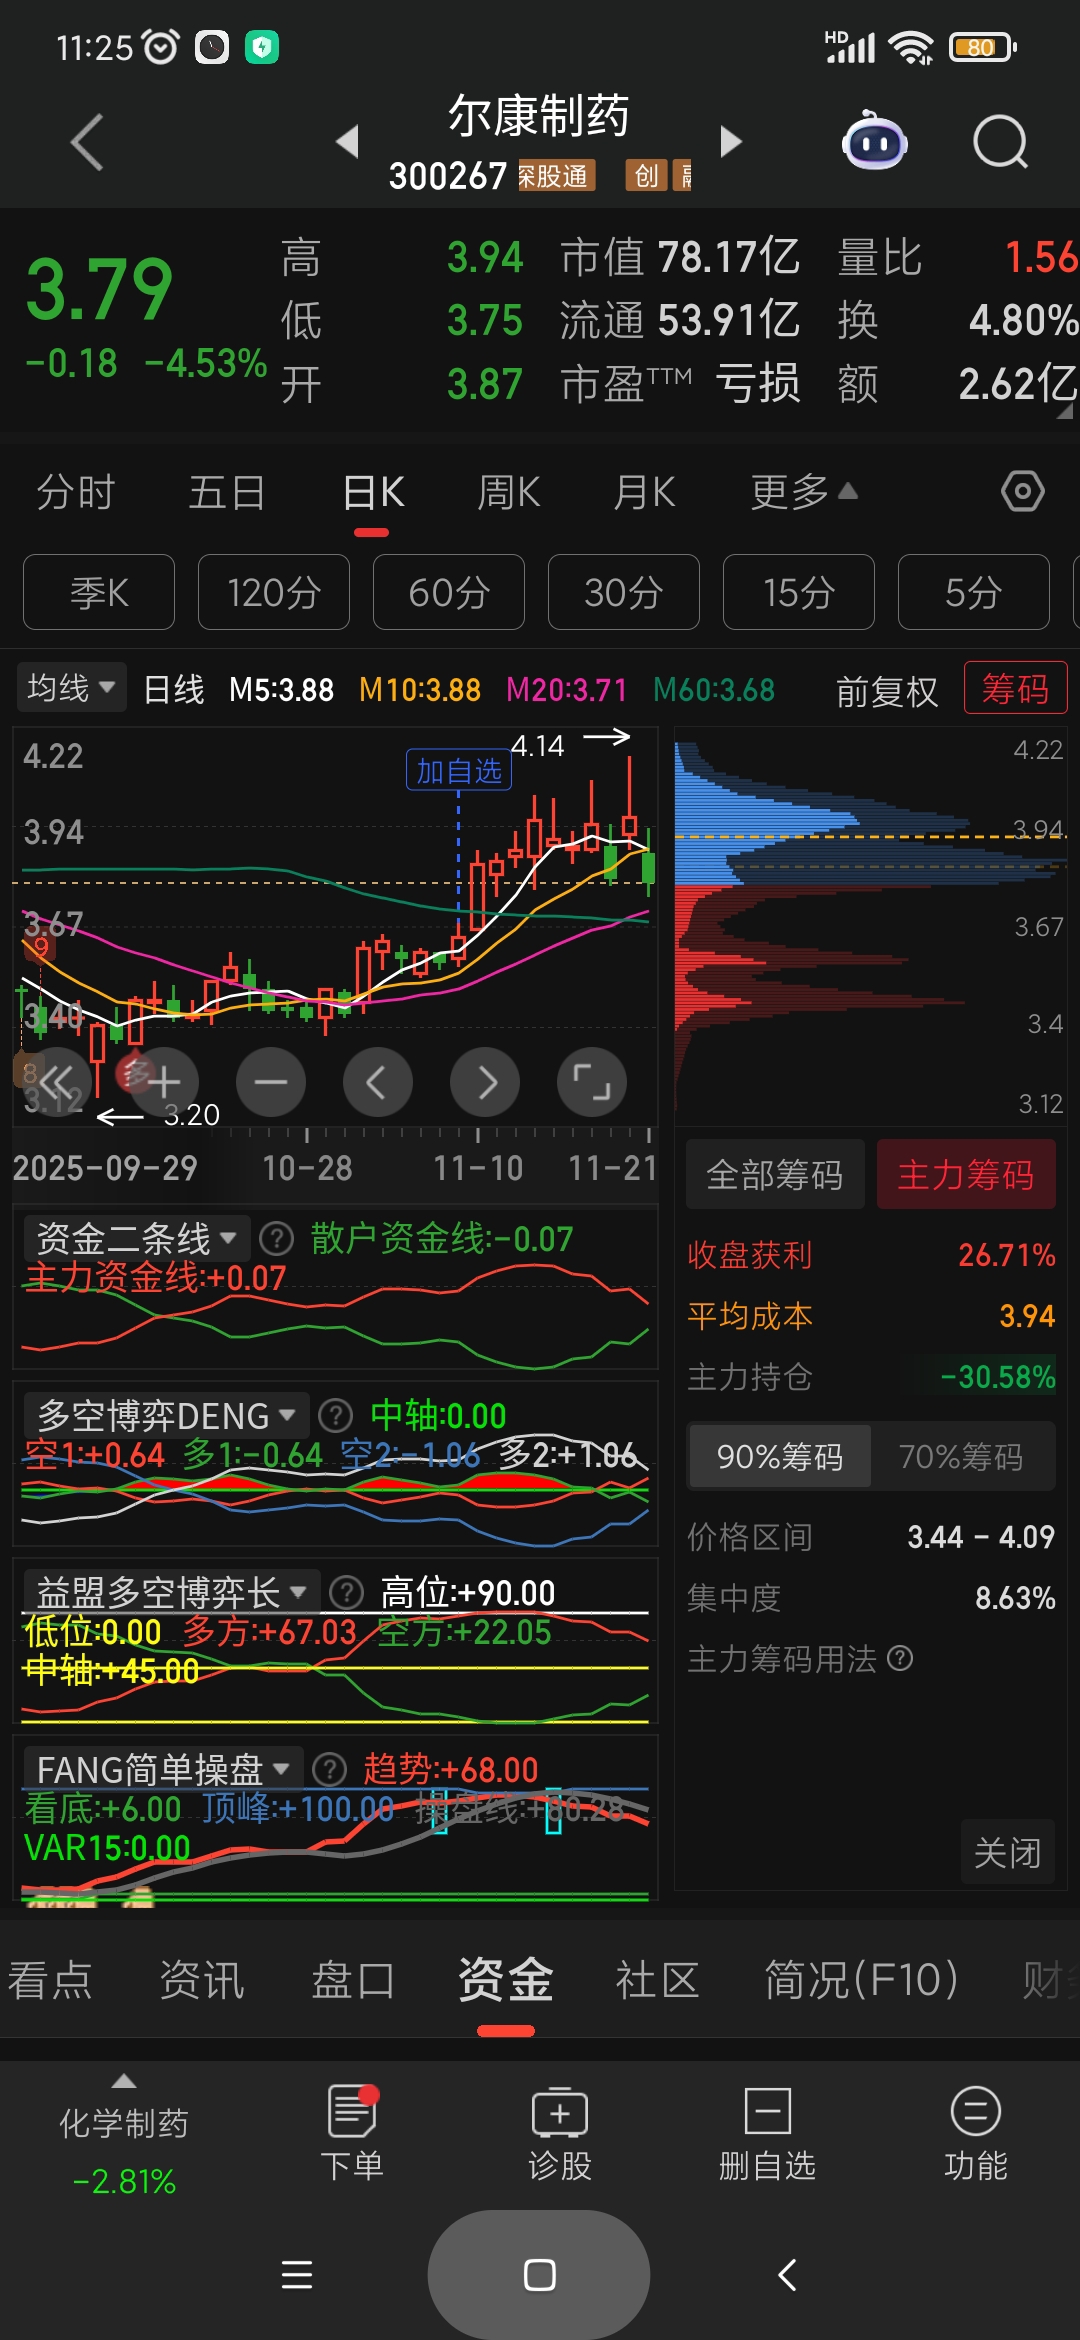Open the search magnifier

(1001, 141)
